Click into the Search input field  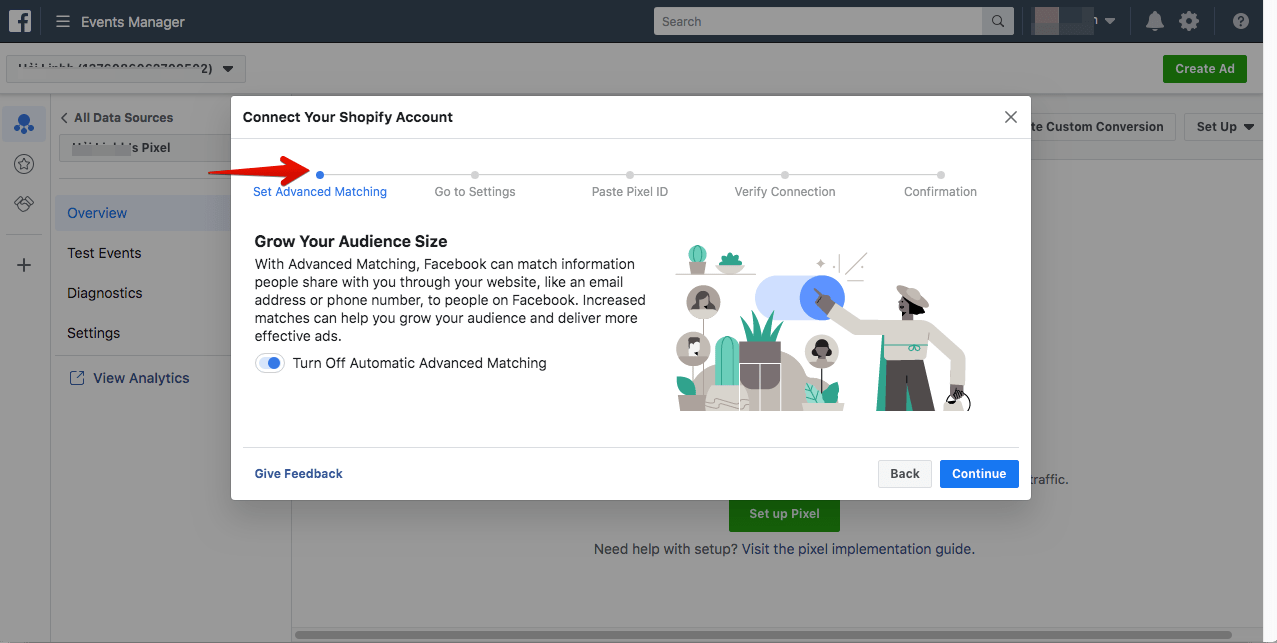pyautogui.click(x=818, y=21)
